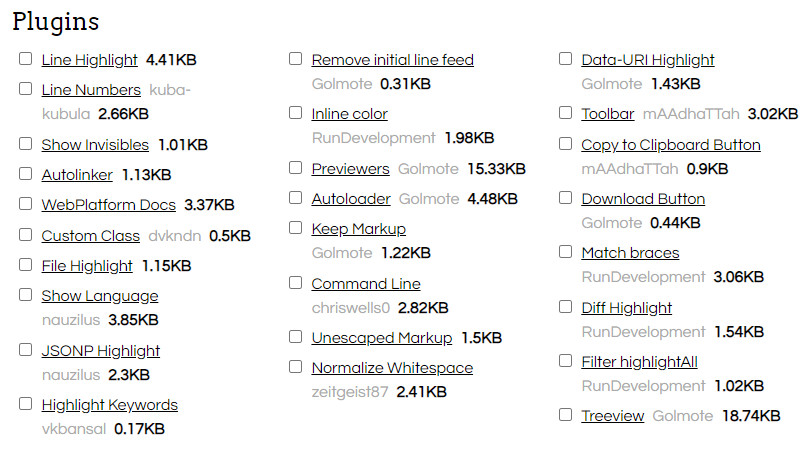
Task: Open the WebPlatform Docs plugin link
Action: (108, 205)
